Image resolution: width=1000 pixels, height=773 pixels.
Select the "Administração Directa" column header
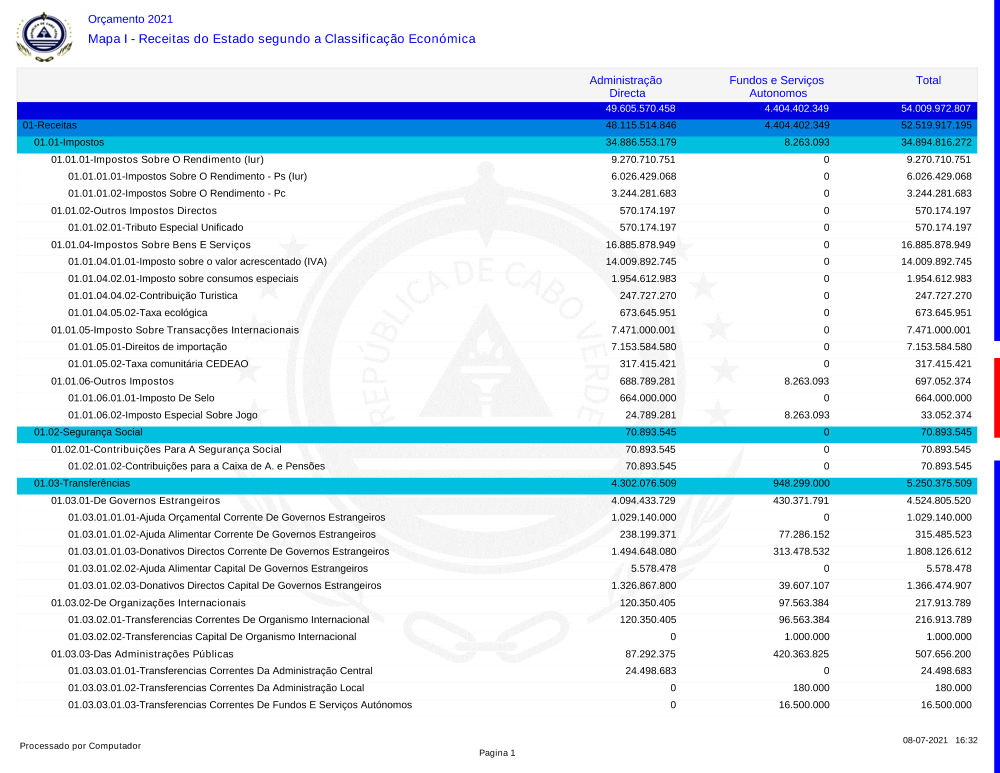click(626, 86)
